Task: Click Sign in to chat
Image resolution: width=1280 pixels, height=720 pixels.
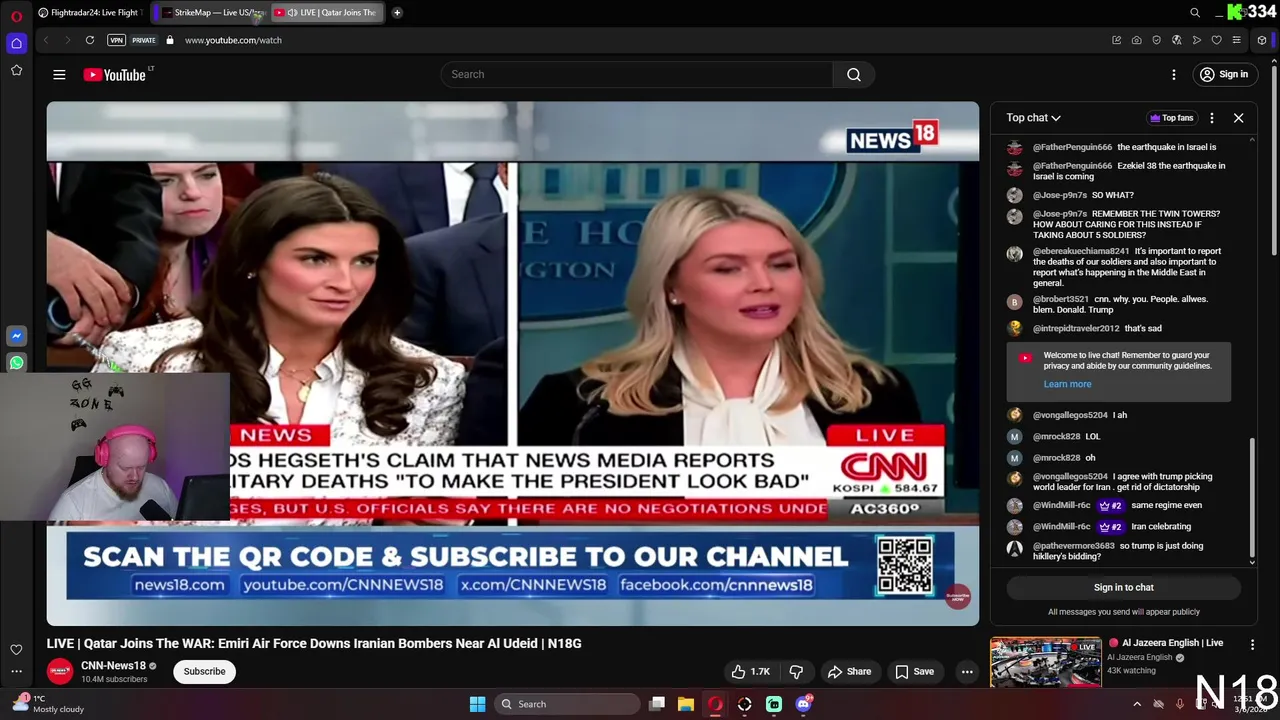Action: pyautogui.click(x=1123, y=587)
